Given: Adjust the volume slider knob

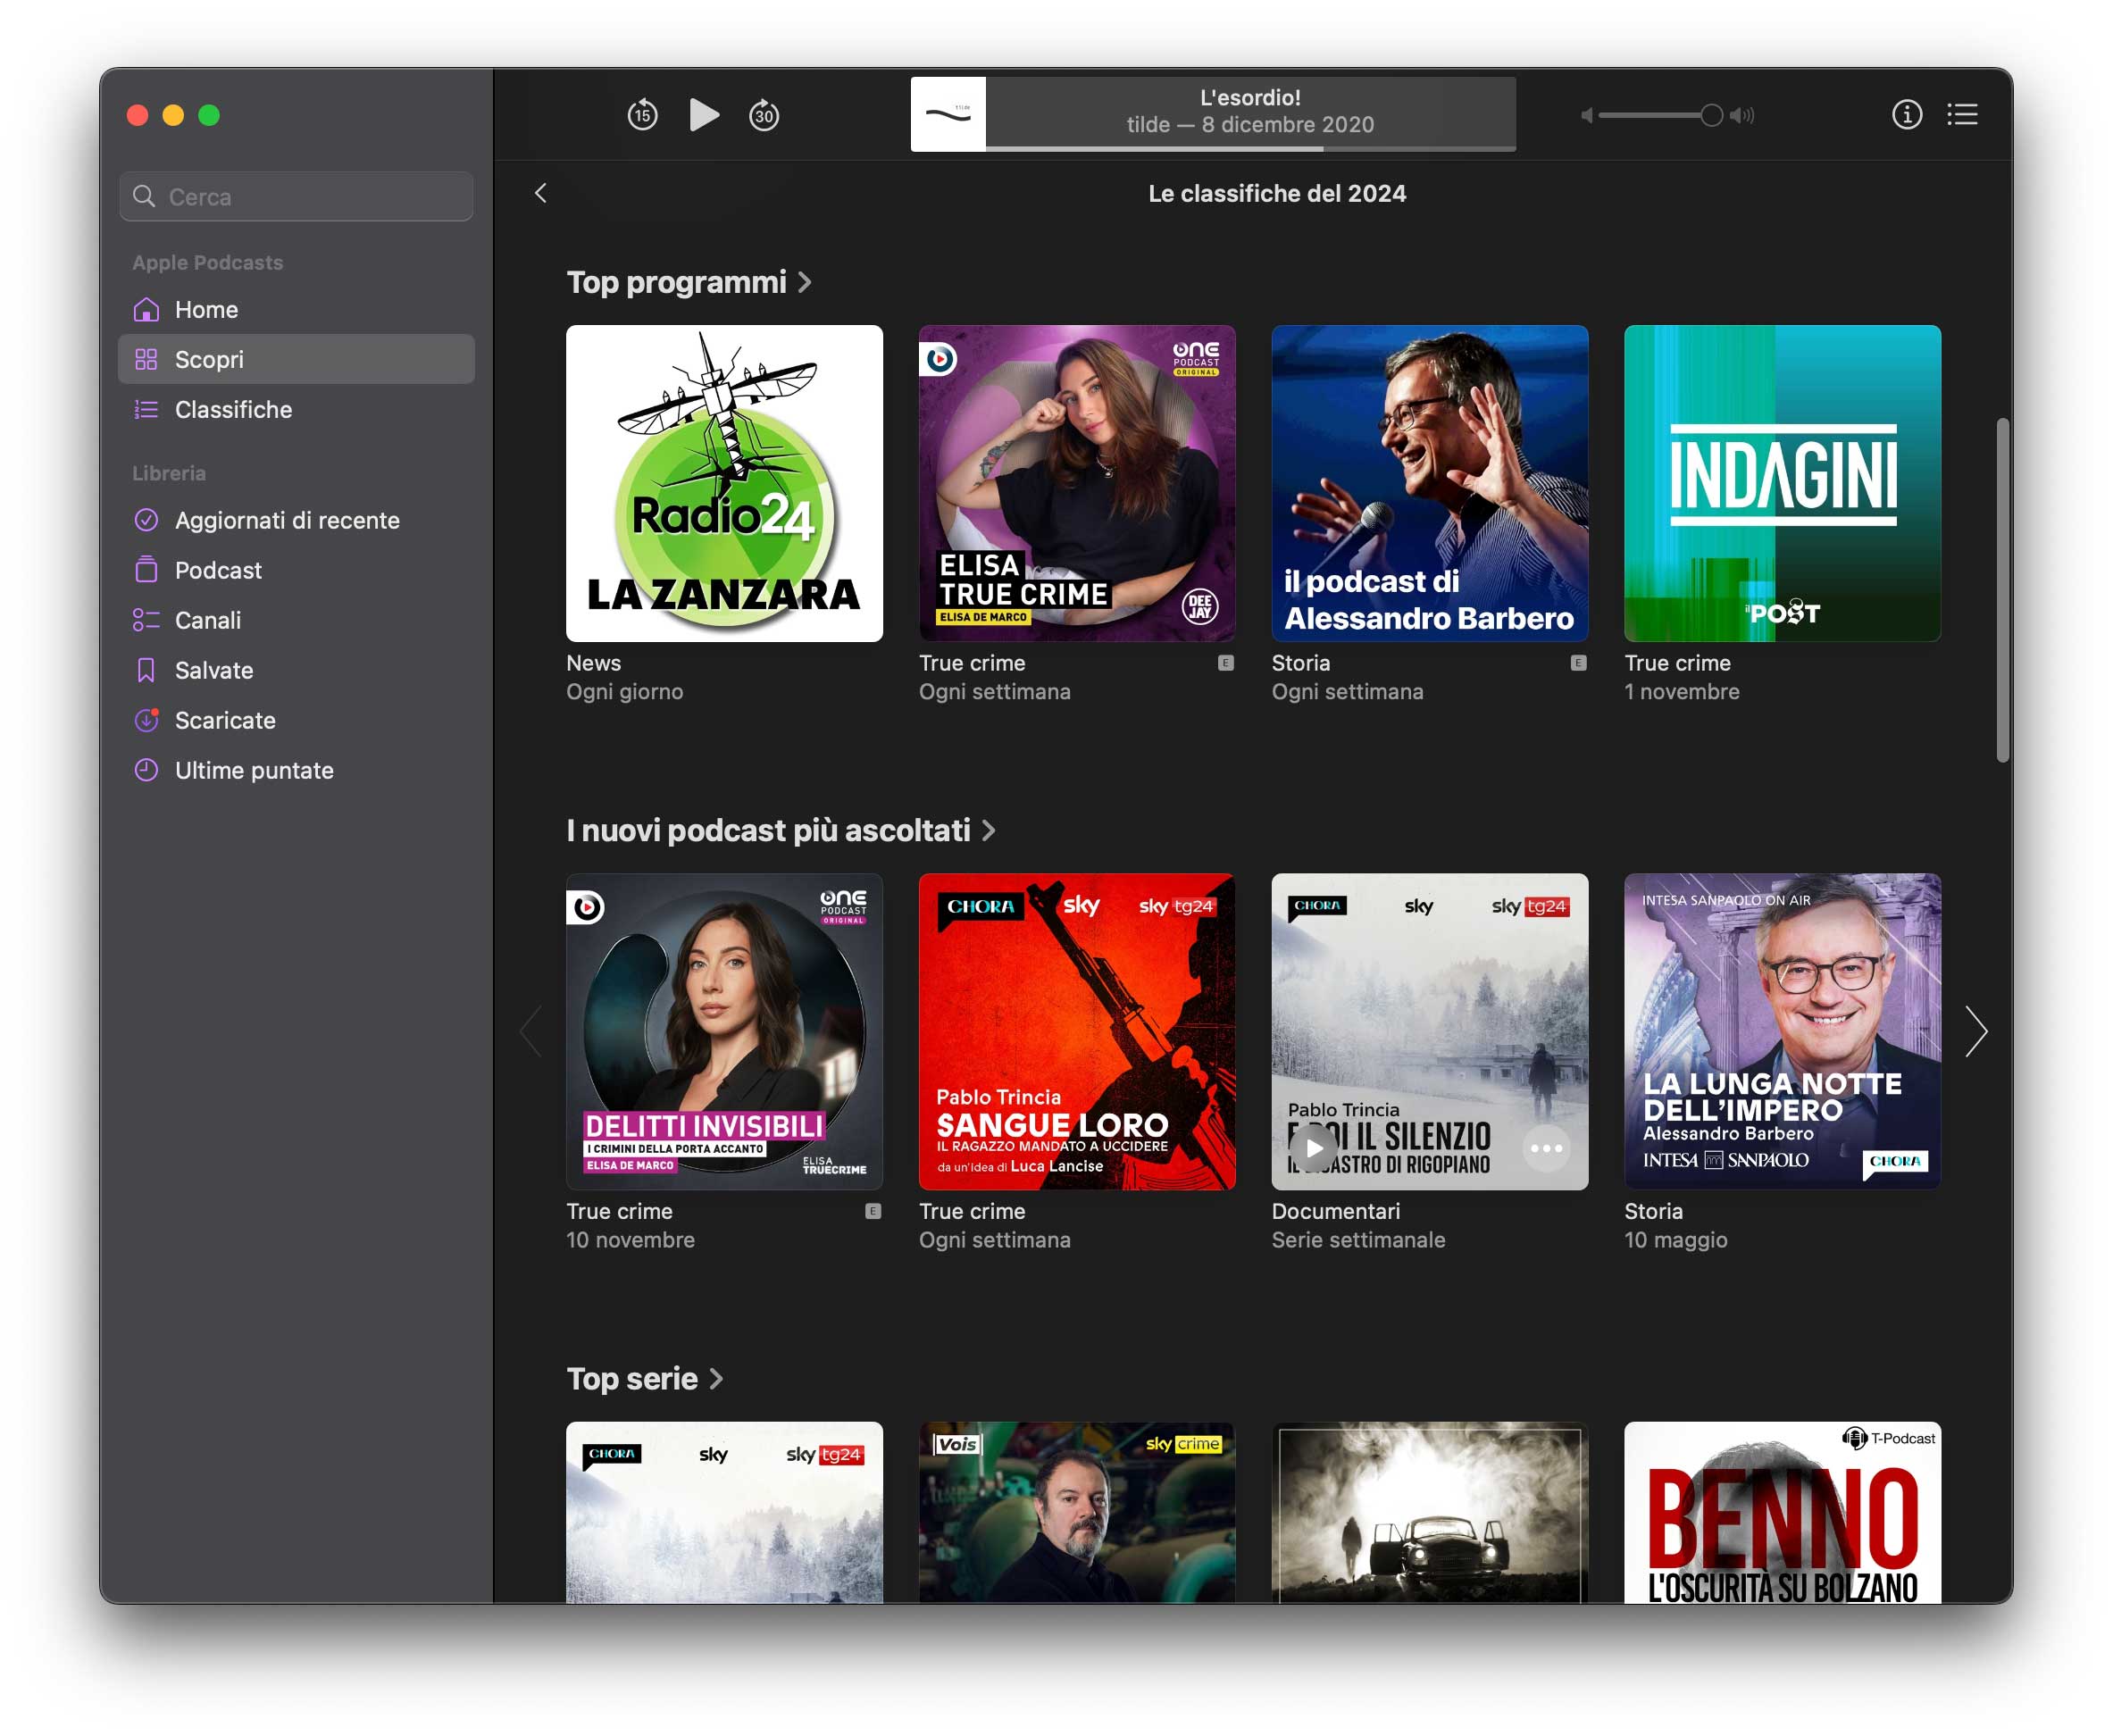Looking at the screenshot, I should tap(1711, 116).
